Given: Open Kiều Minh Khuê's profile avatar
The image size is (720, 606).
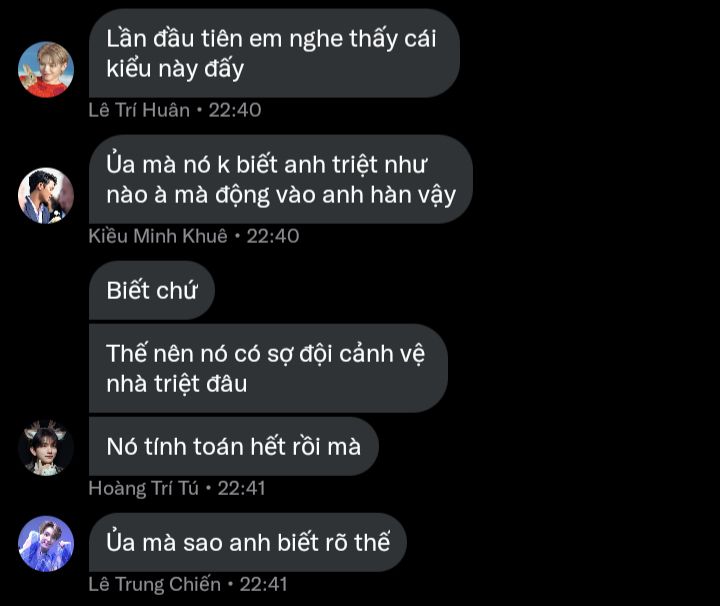Looking at the screenshot, I should (x=46, y=196).
